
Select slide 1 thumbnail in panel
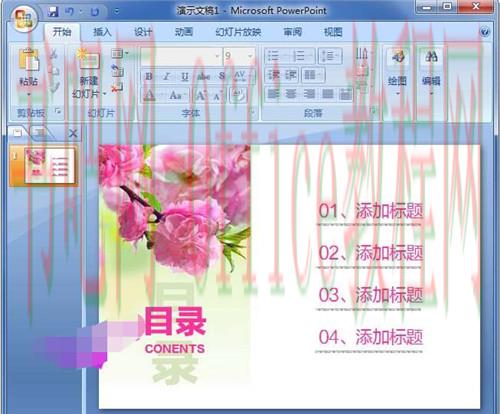49,166
